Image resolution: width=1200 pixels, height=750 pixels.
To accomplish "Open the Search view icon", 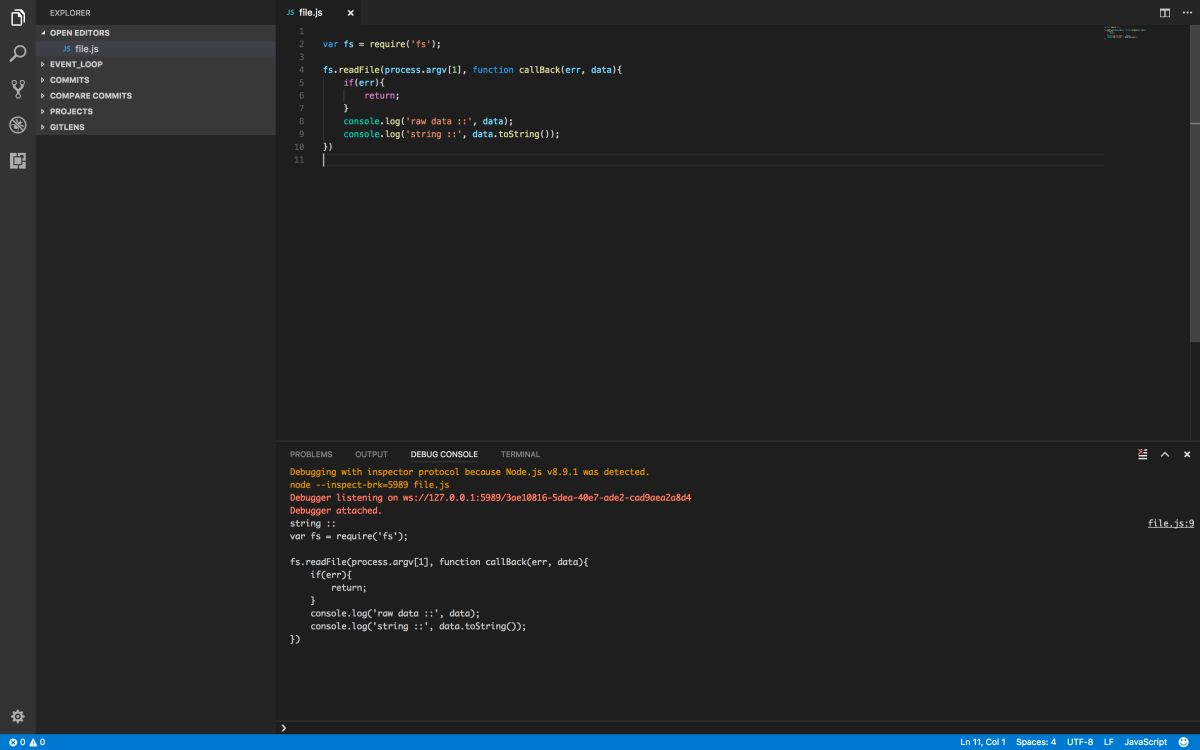I will coord(17,53).
